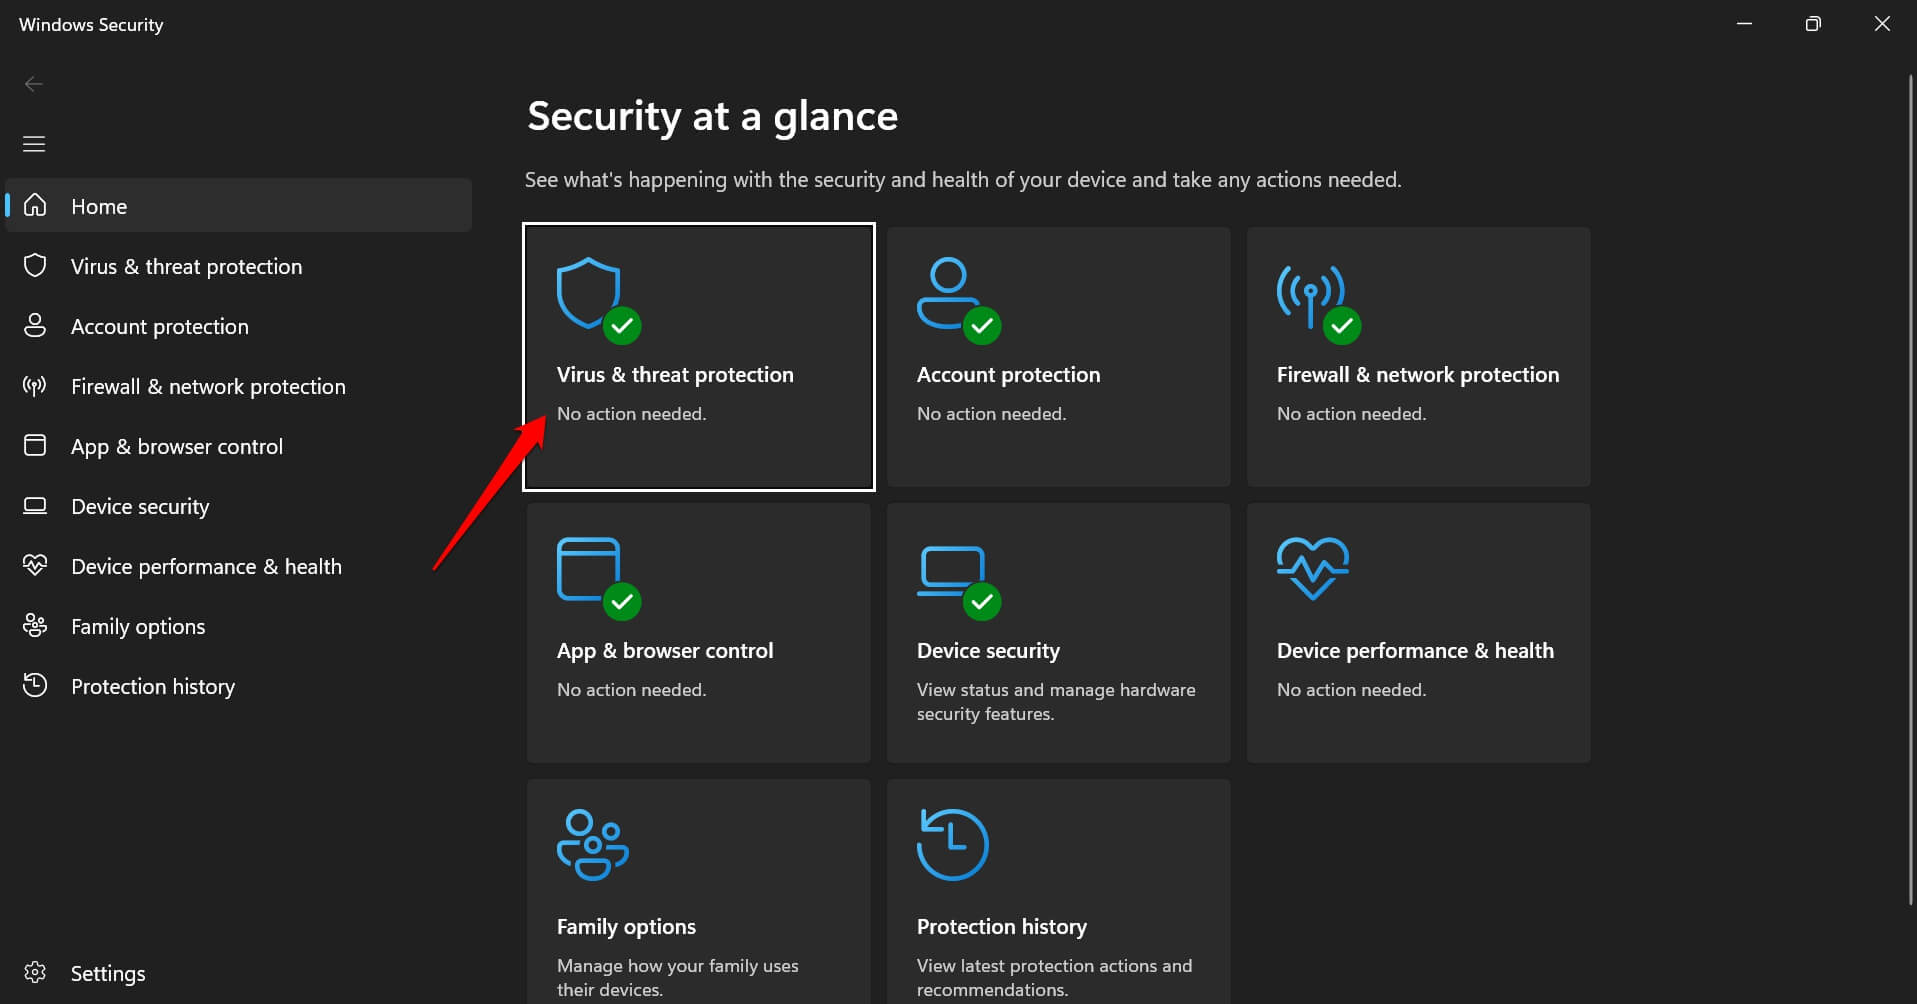Open Virus & threat protection from sidebar
The image size is (1917, 1004).
238,266
